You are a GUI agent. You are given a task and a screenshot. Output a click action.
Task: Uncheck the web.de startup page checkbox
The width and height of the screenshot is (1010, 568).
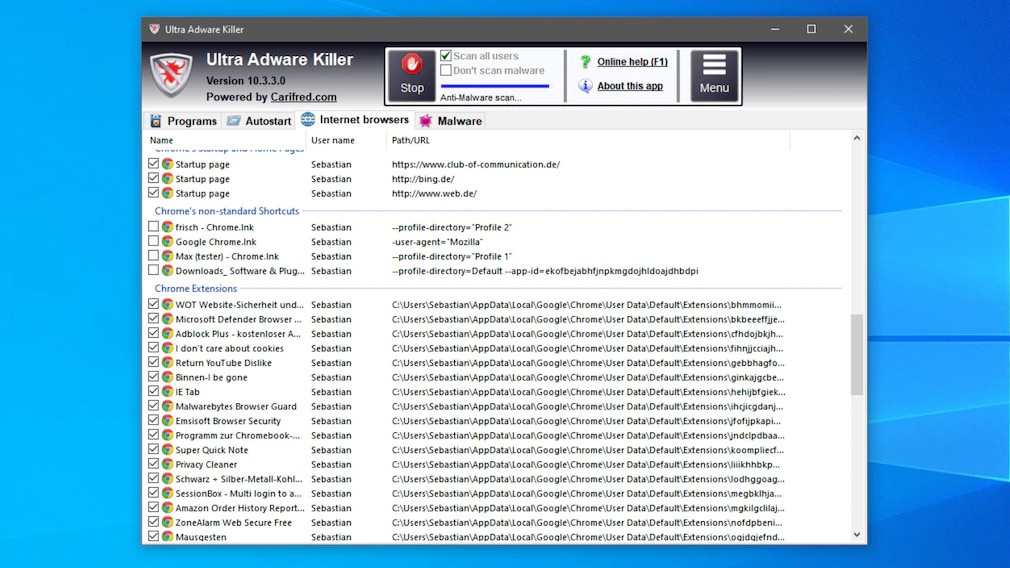click(x=153, y=193)
